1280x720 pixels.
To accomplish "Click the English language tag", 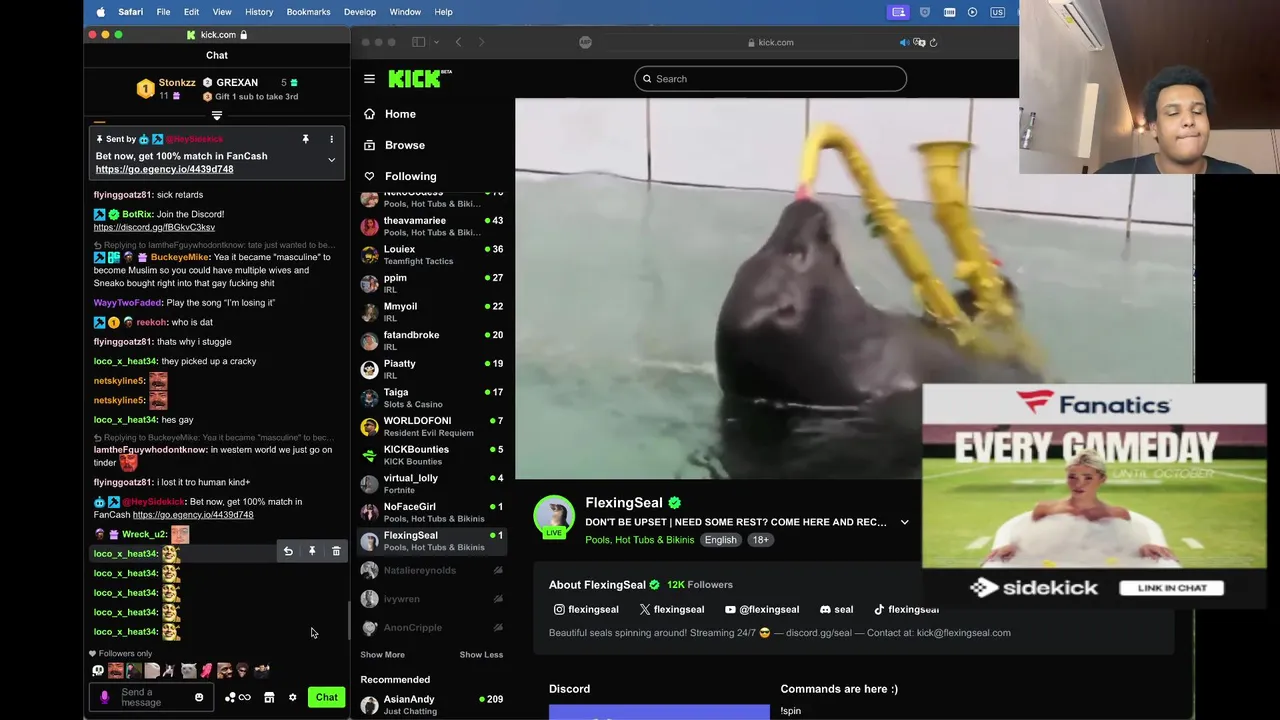I will tap(720, 540).
